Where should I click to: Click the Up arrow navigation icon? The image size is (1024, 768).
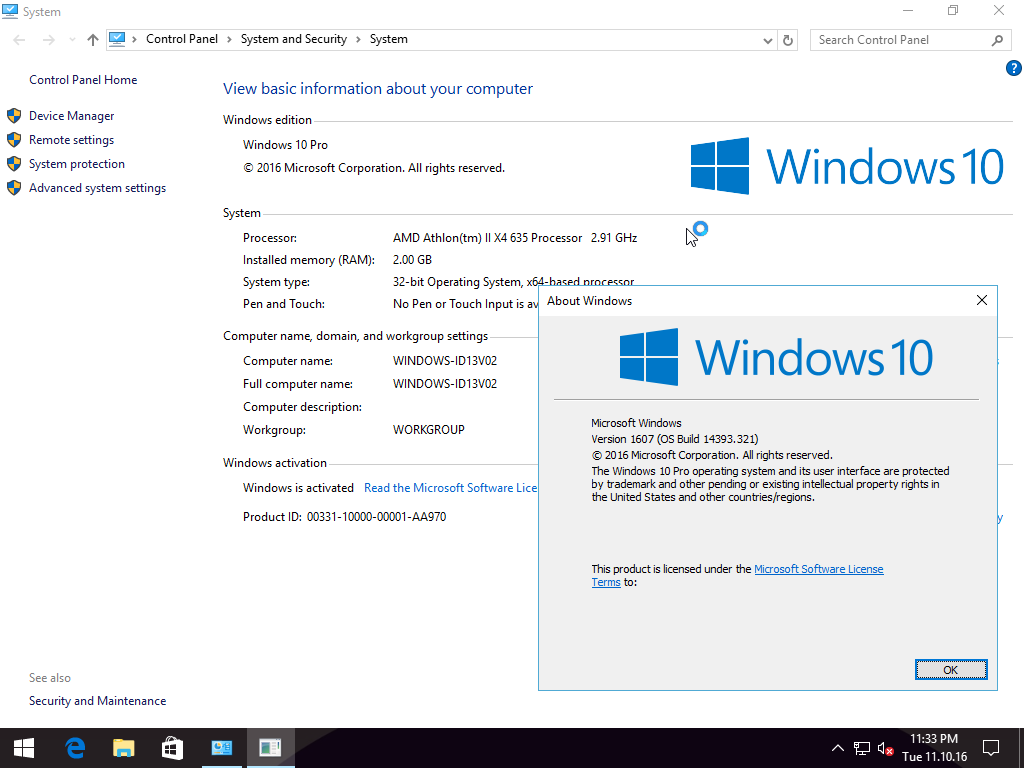click(x=93, y=40)
